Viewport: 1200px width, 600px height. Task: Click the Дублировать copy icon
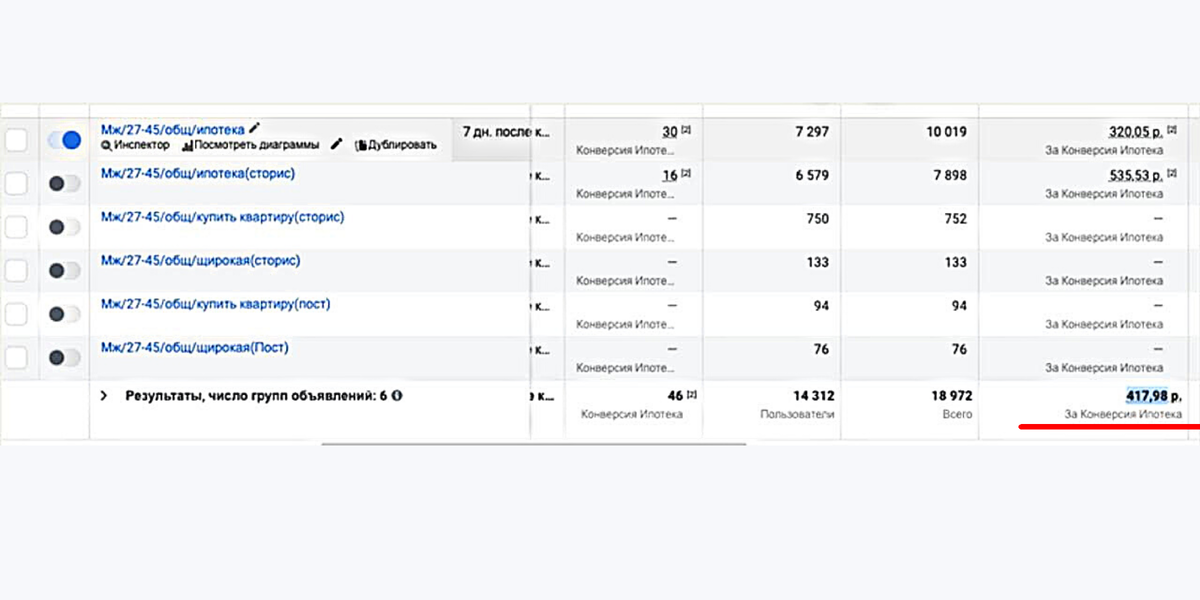361,145
